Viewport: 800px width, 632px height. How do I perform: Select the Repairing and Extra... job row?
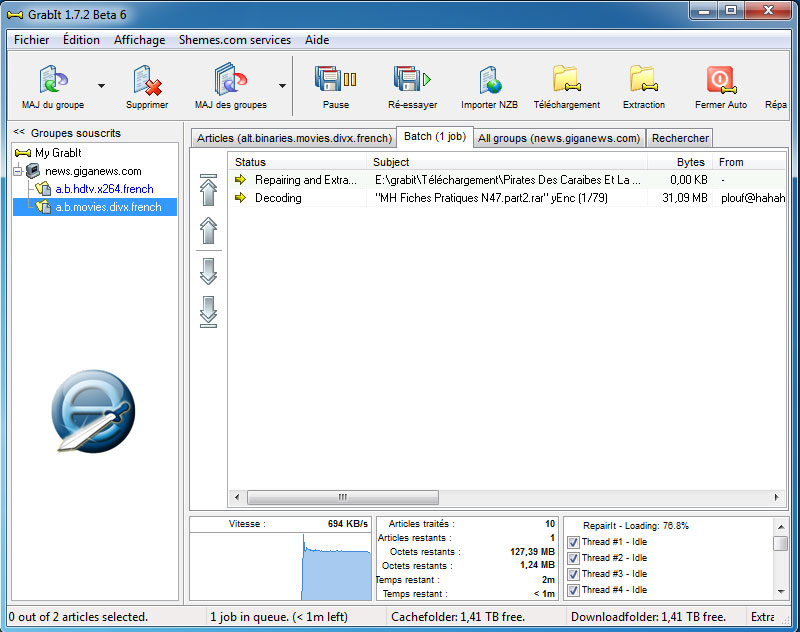point(507,180)
